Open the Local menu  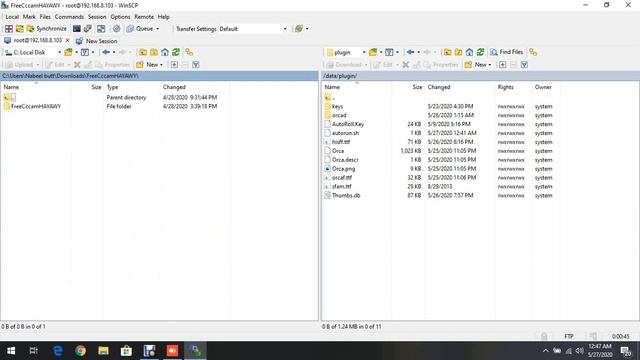[x=12, y=17]
